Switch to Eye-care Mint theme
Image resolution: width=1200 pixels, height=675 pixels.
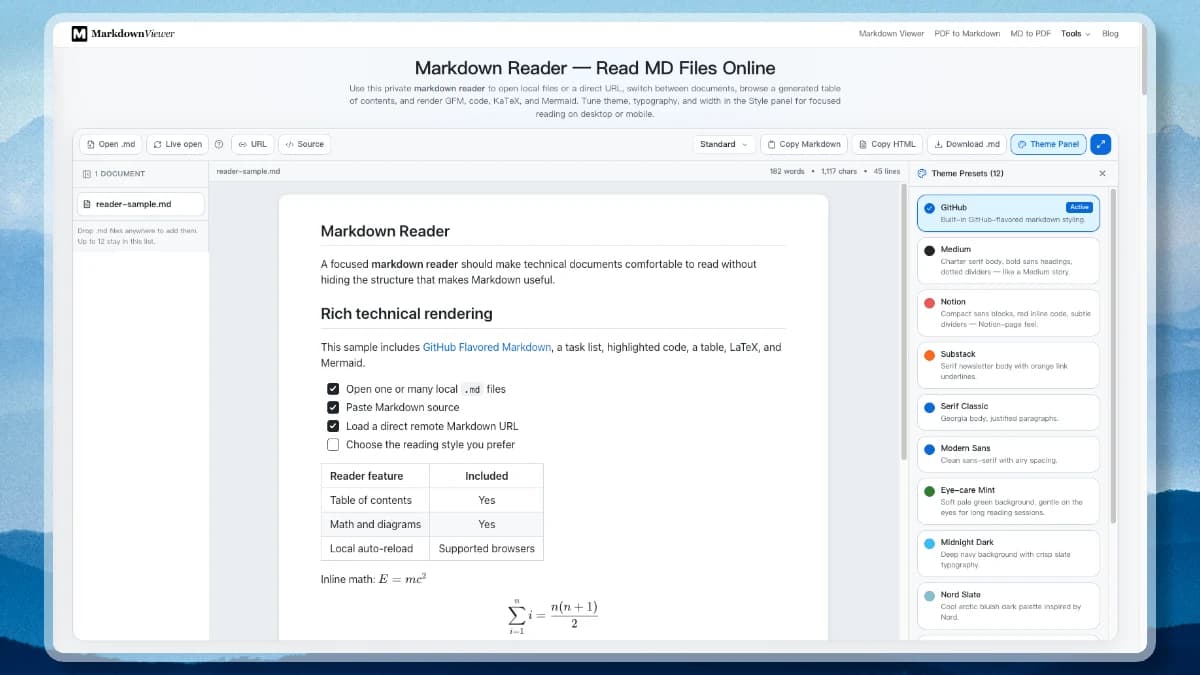pyautogui.click(x=1008, y=501)
